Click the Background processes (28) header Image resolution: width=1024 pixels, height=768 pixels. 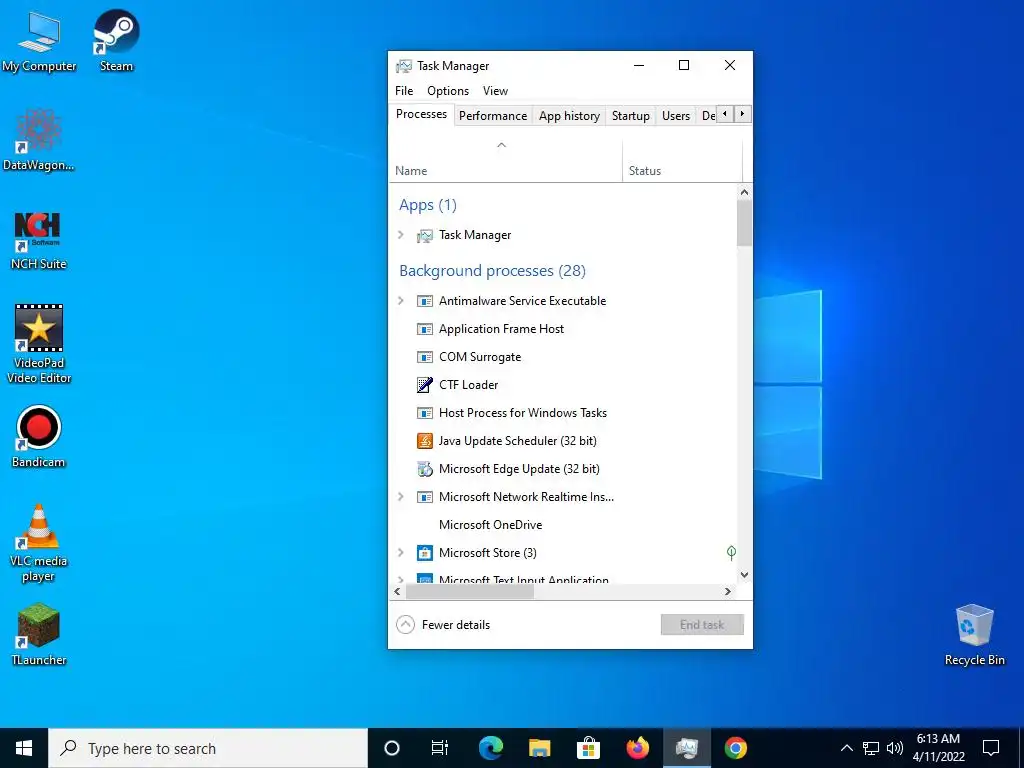[x=492, y=270]
